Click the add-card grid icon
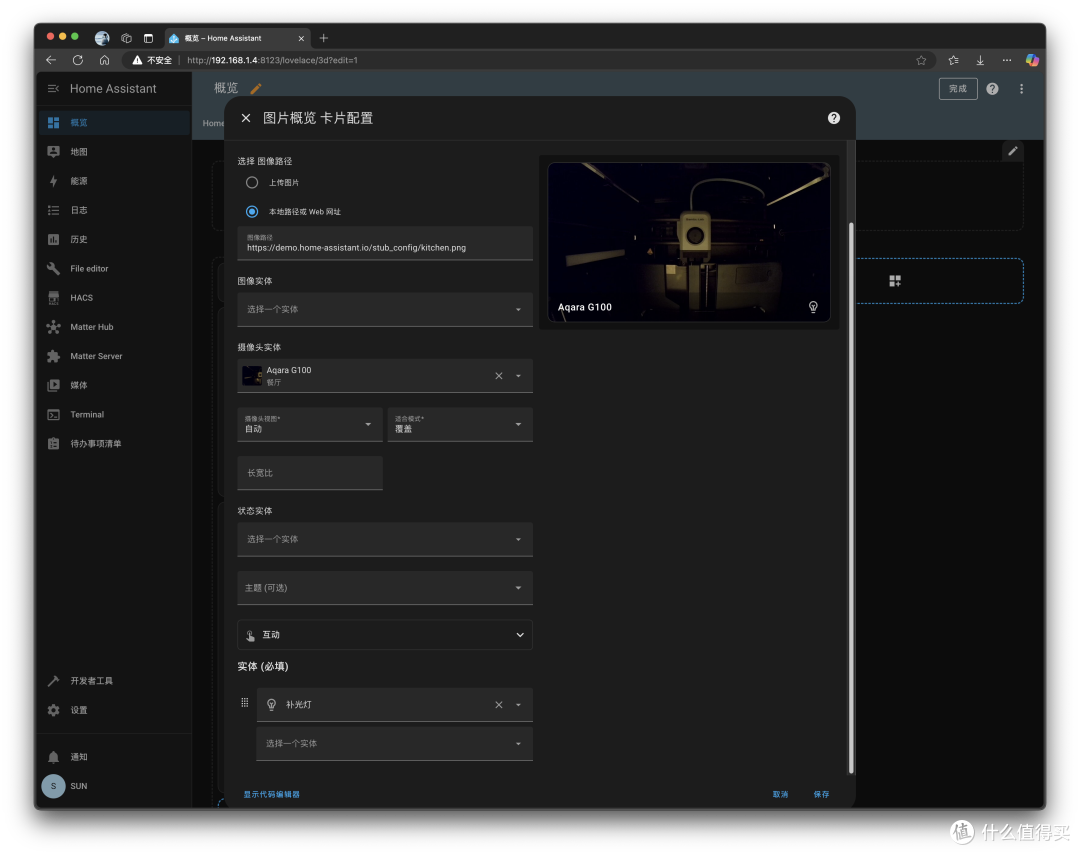This screenshot has height=855, width=1080. (895, 280)
